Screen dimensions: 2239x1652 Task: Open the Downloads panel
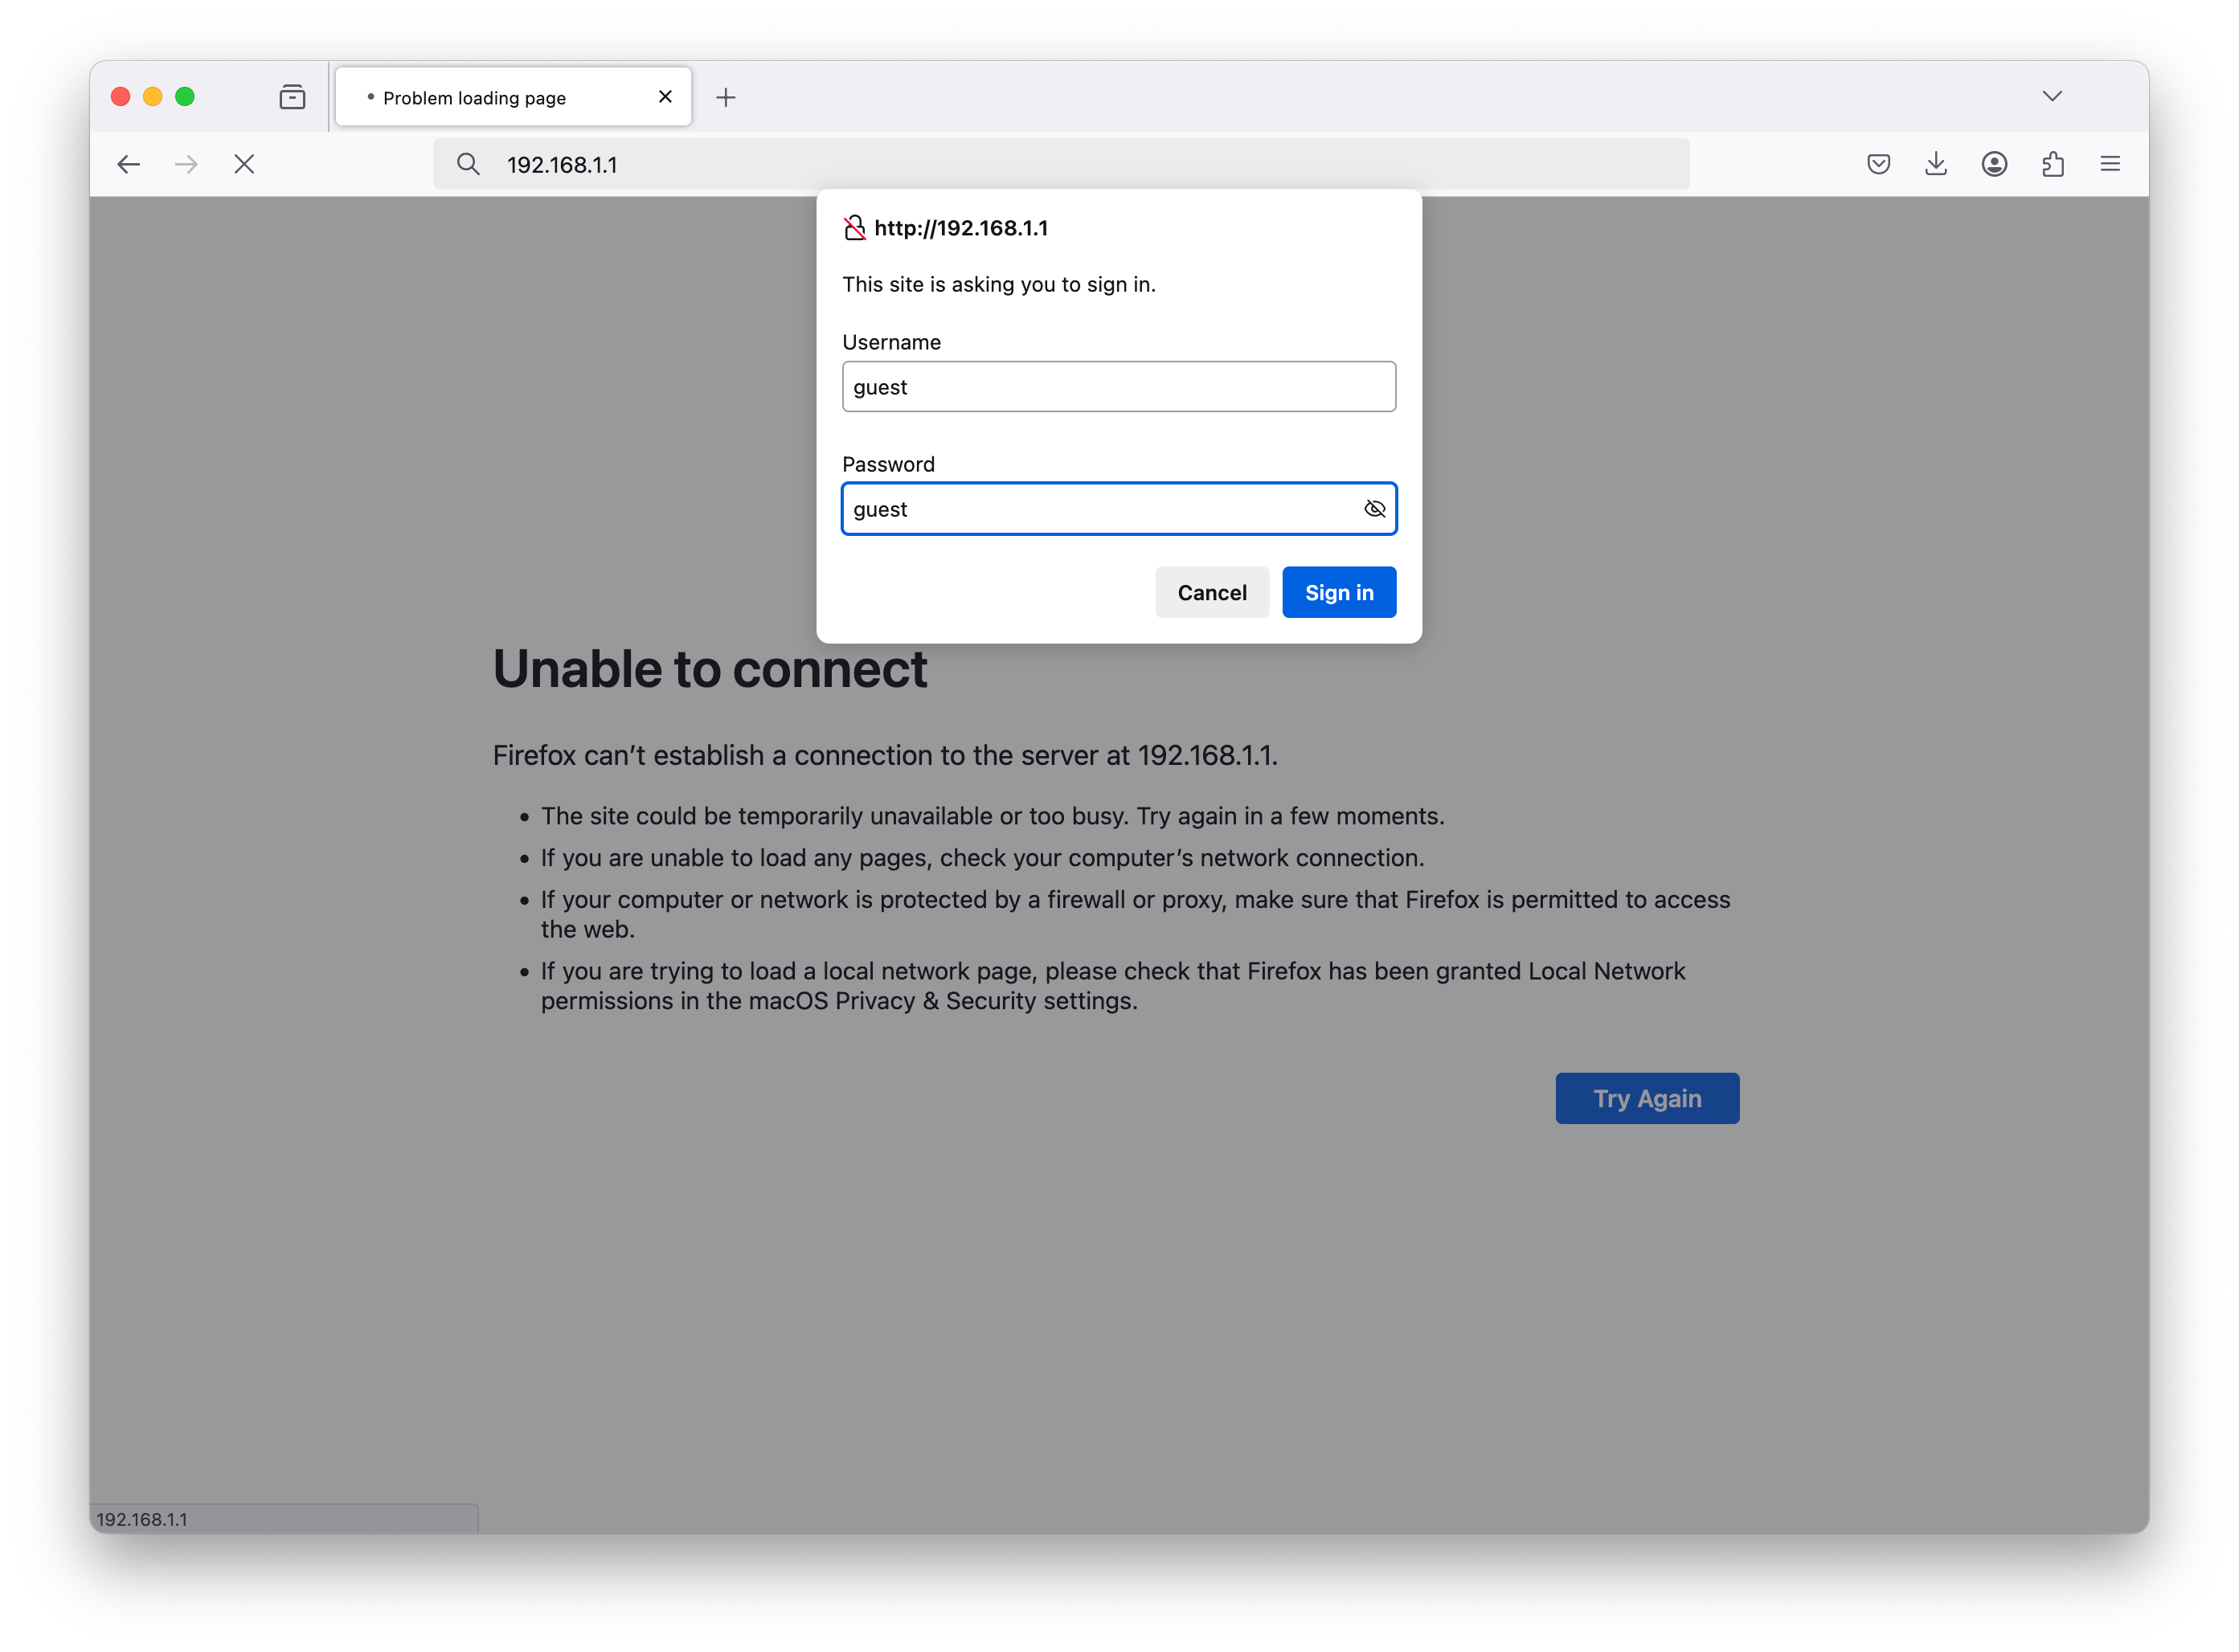coord(1936,164)
